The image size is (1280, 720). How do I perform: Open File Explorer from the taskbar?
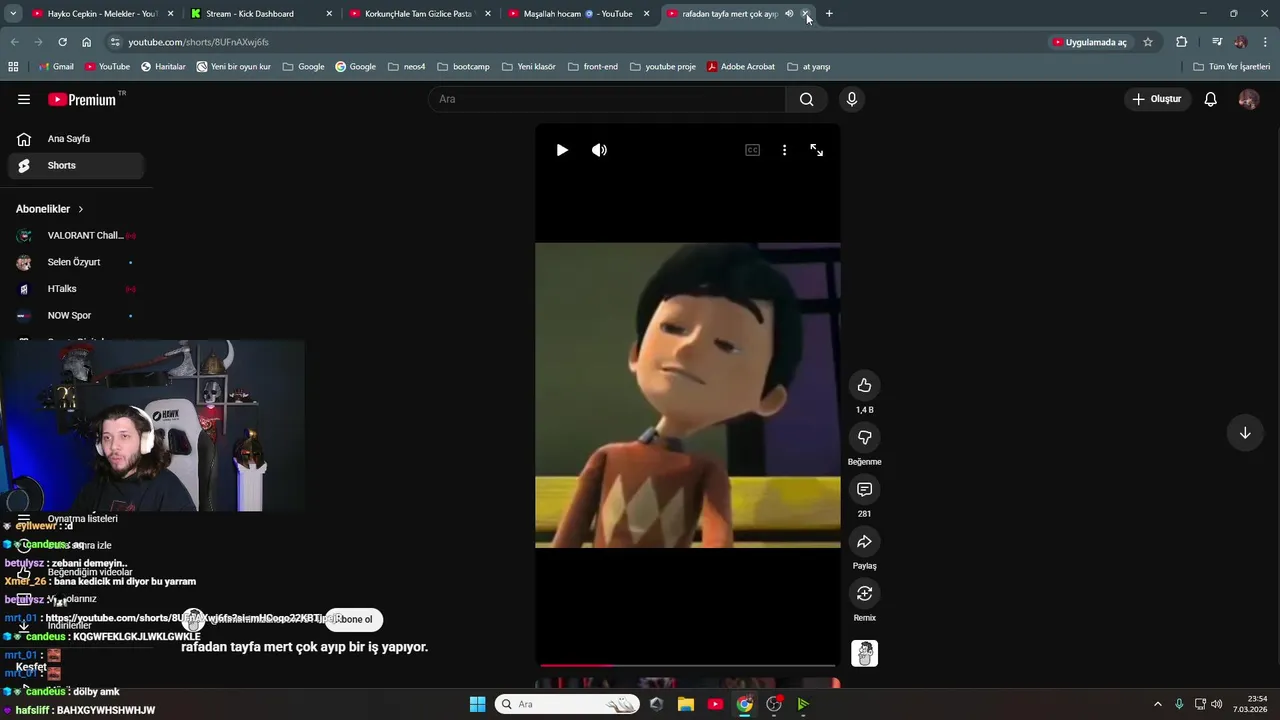coord(686,704)
